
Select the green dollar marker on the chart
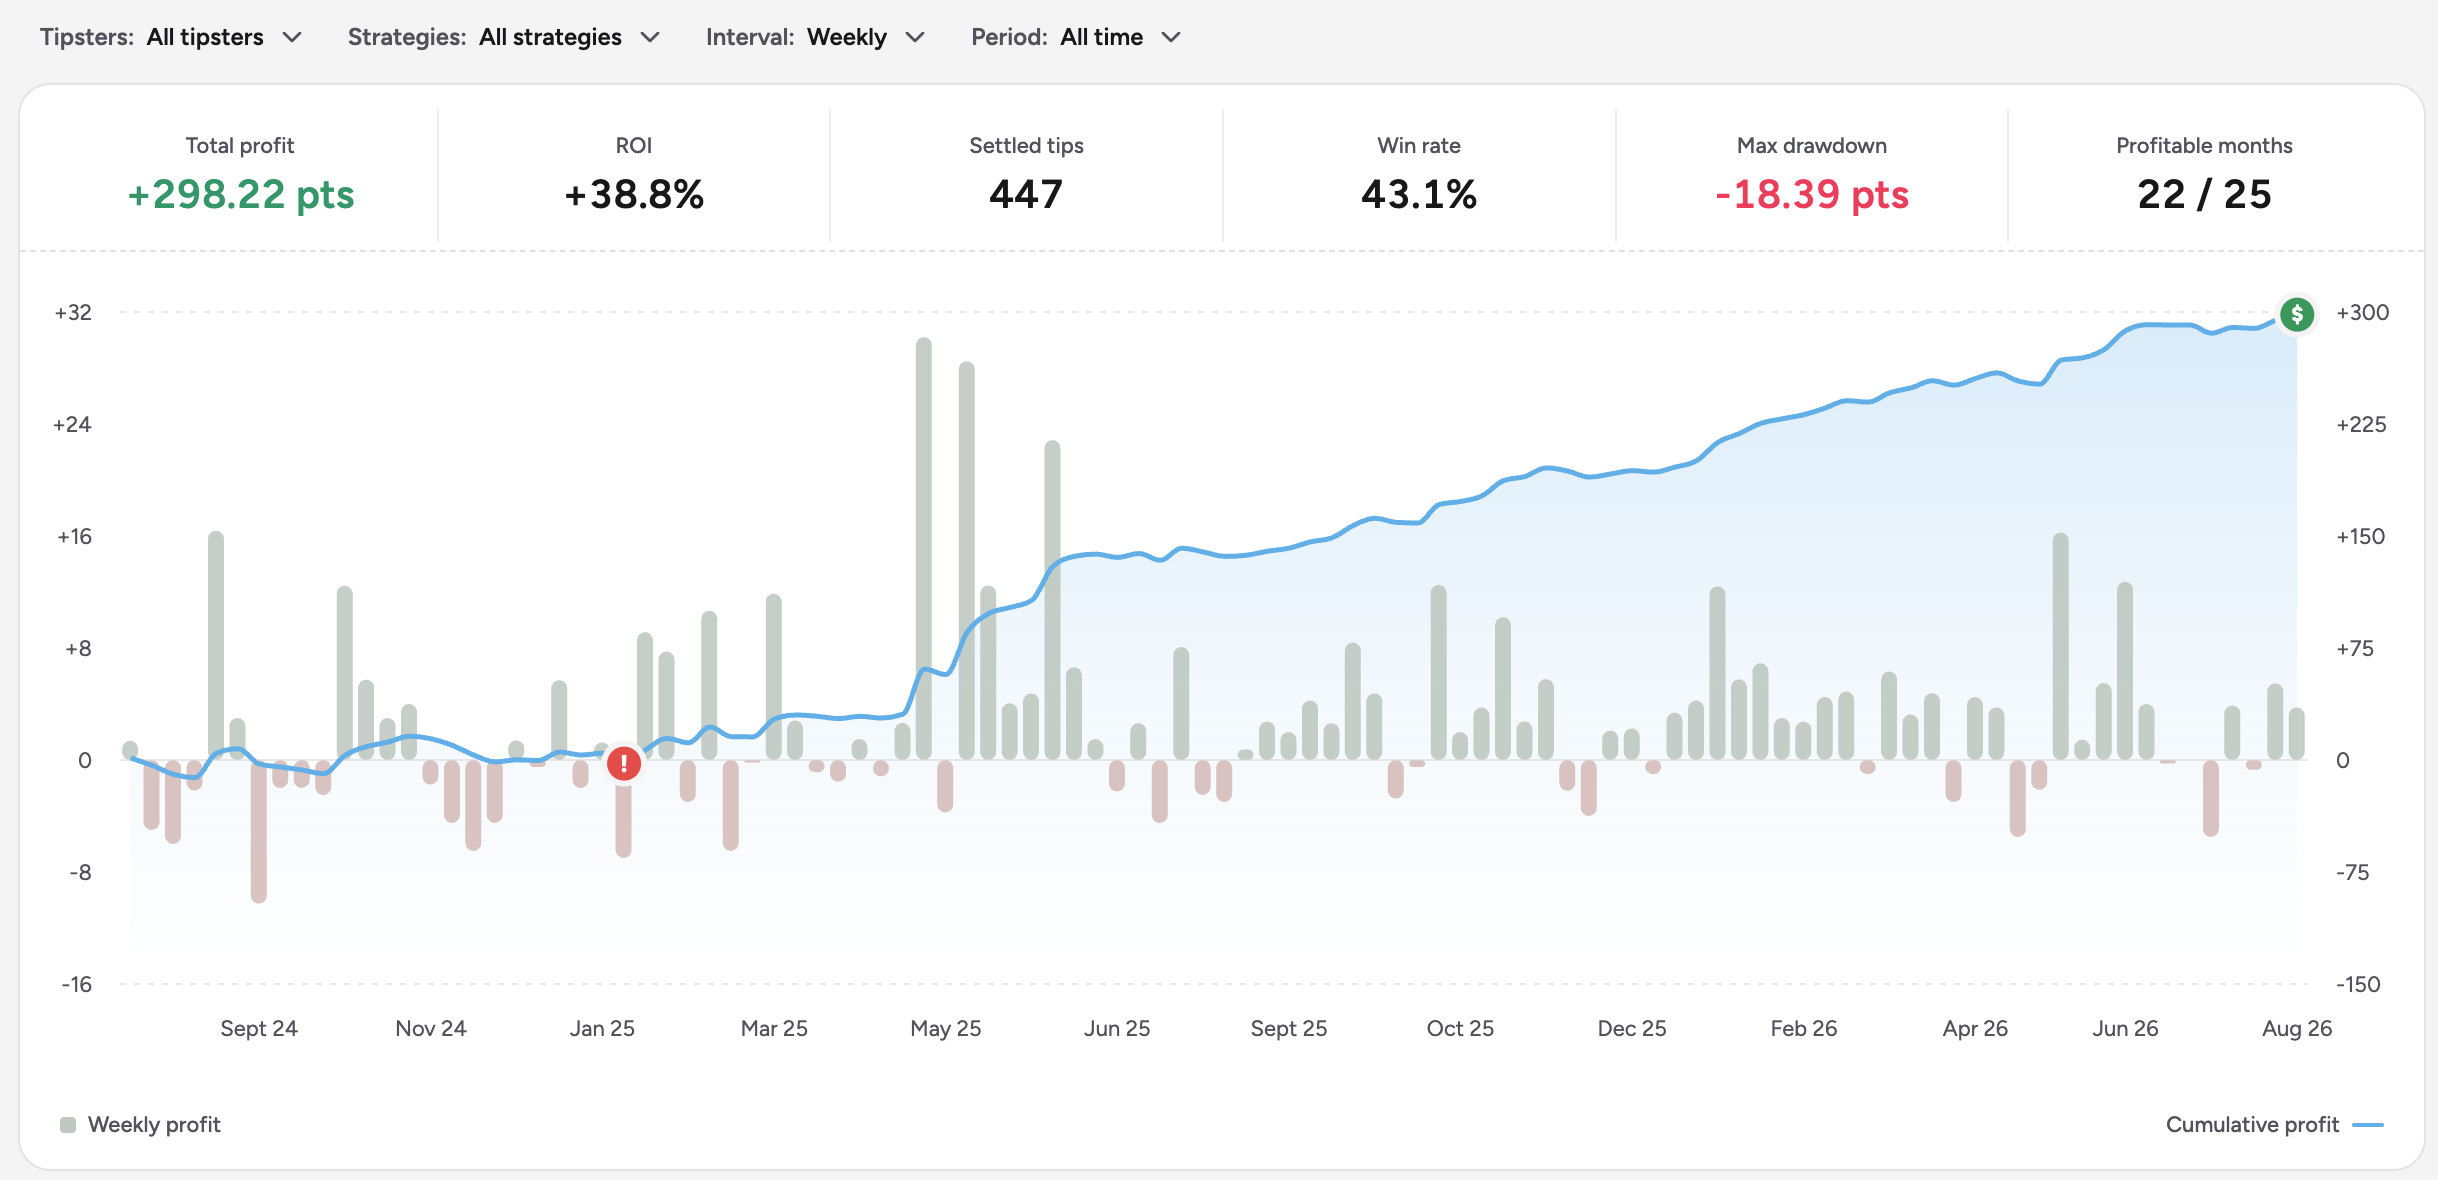[x=2297, y=315]
